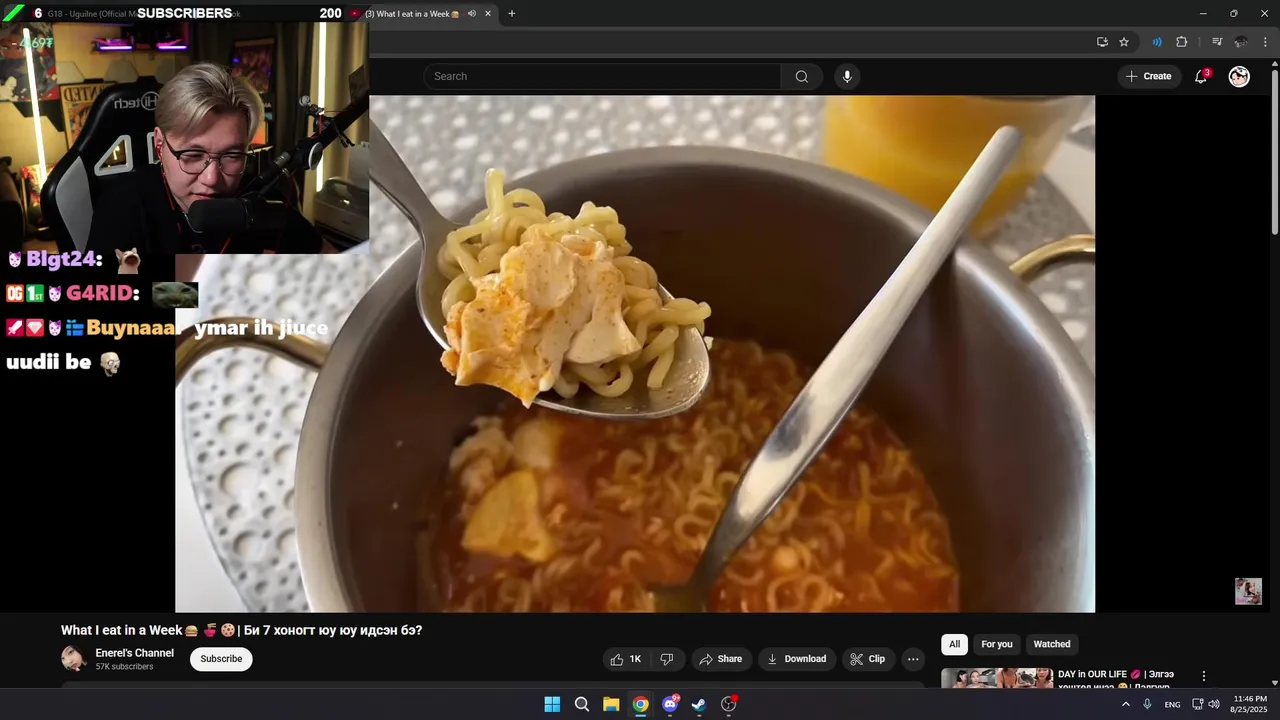1280x720 pixels.
Task: Close the 'What I eat in a Week' tab
Action: click(488, 14)
